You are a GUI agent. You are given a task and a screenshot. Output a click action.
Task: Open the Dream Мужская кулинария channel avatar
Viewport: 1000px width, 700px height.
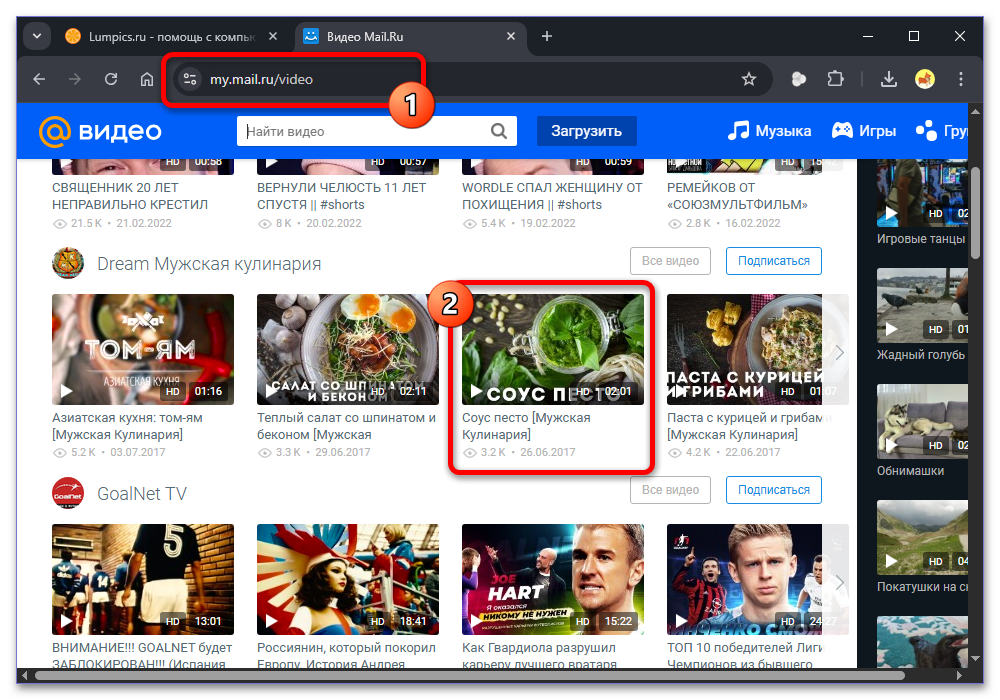(x=68, y=263)
